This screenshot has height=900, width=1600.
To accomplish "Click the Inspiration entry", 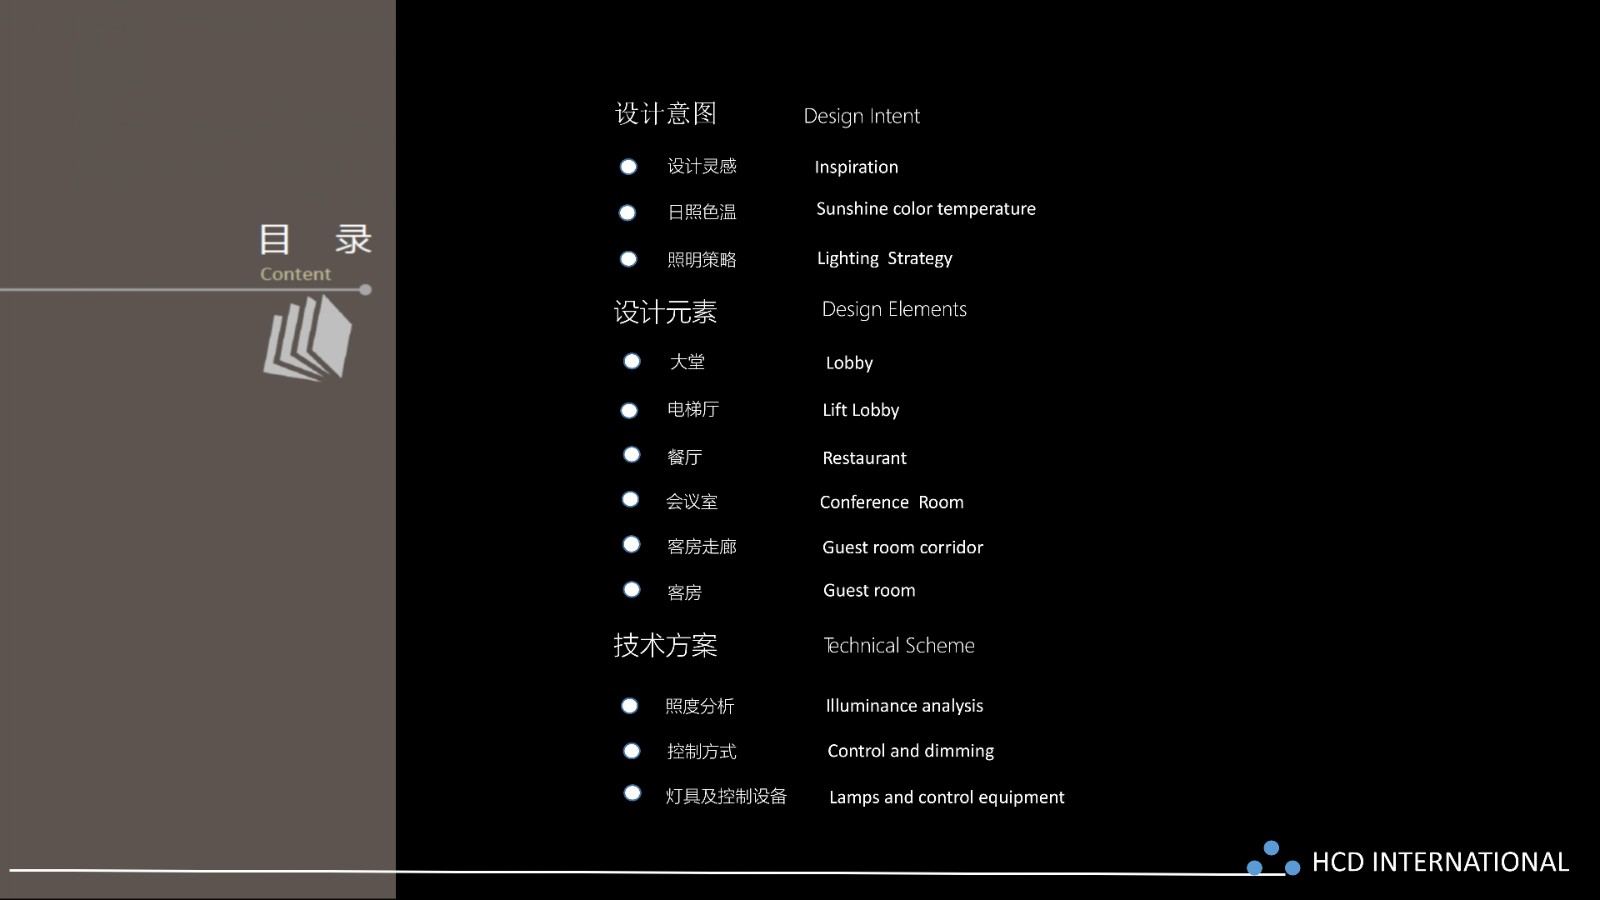I will click(x=856, y=168).
